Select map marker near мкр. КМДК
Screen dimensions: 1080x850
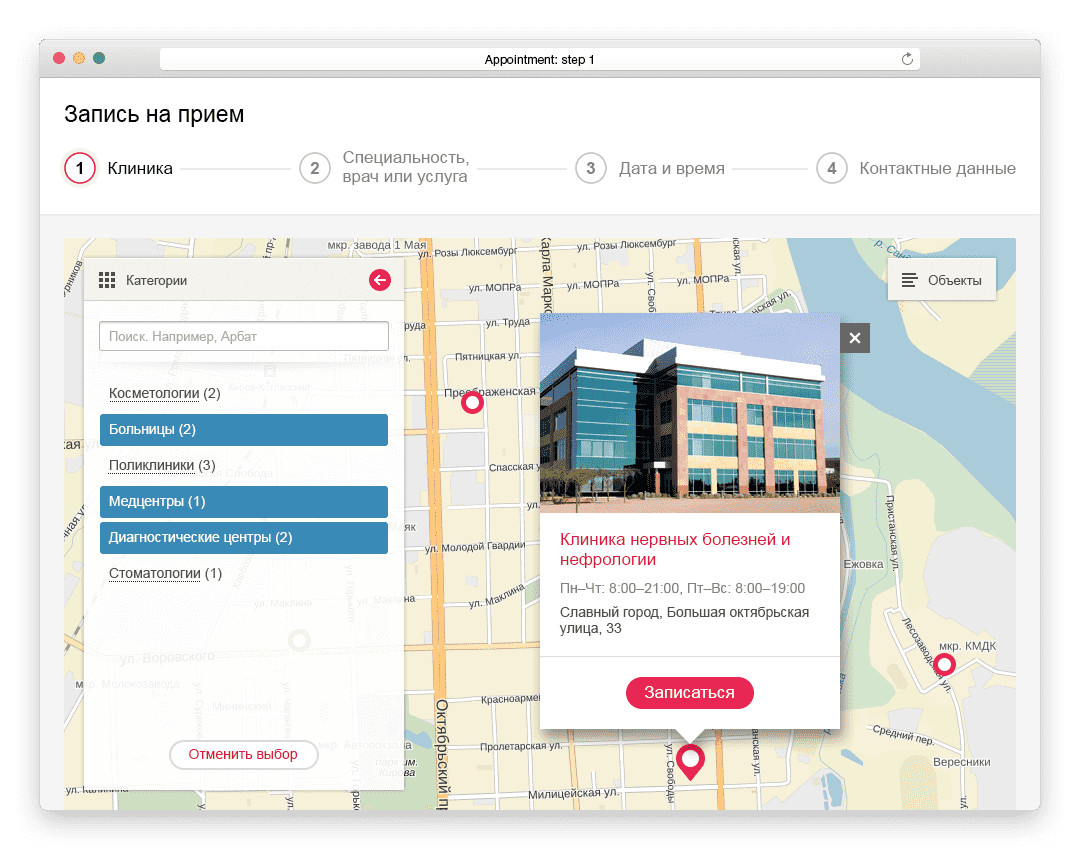(x=944, y=665)
